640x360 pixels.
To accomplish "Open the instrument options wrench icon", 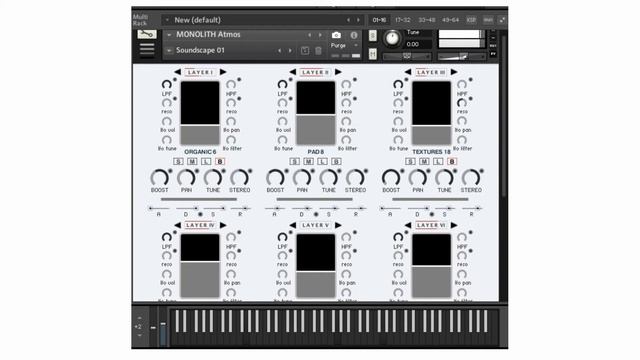I will coord(147,34).
